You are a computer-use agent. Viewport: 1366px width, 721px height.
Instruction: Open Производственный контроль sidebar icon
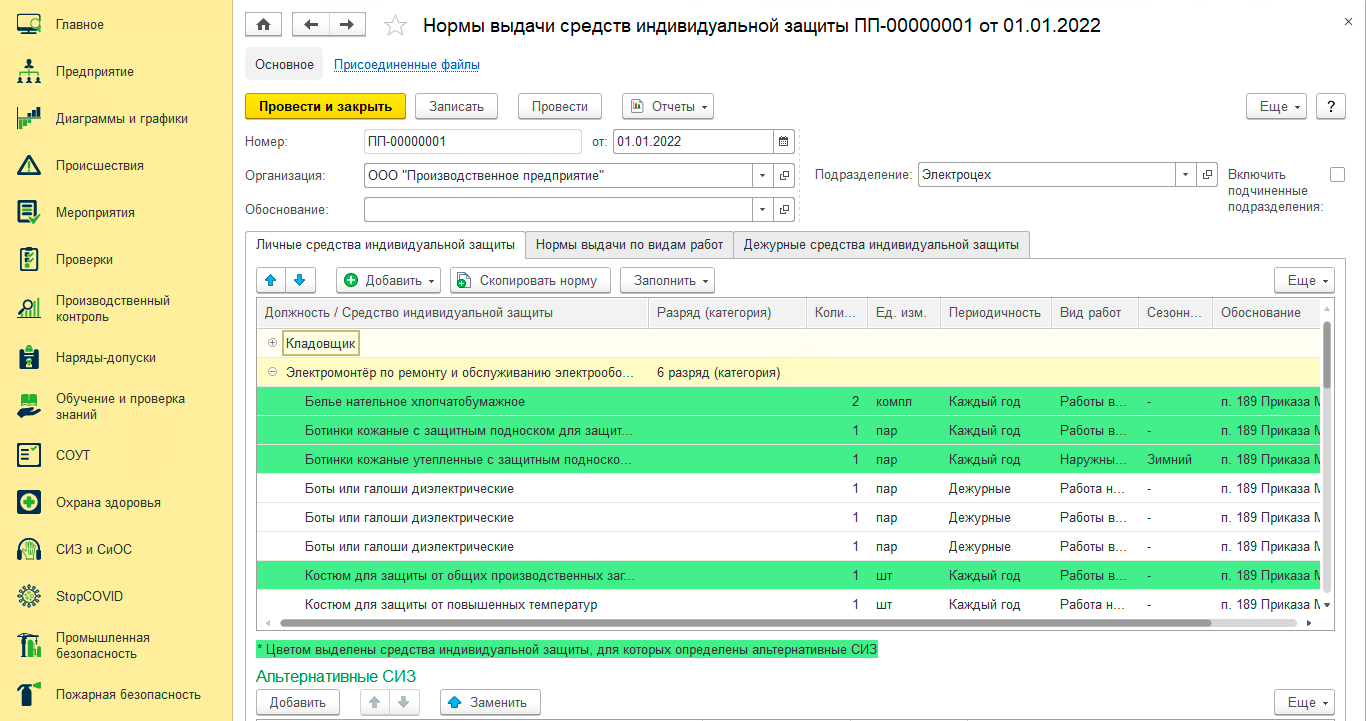[x=29, y=308]
